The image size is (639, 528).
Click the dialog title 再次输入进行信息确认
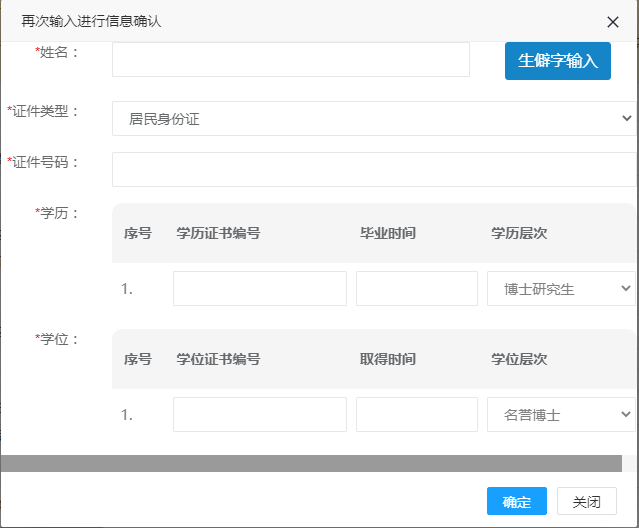(x=91, y=21)
